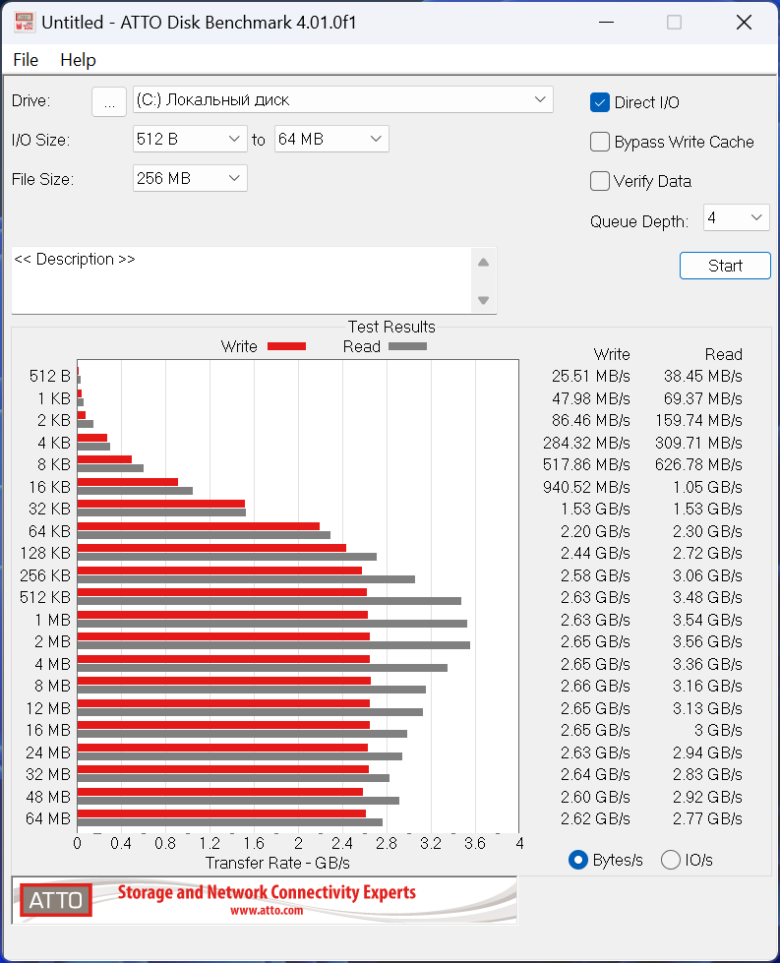Start the benchmark with the Start button
The image size is (780, 963).
(x=725, y=265)
